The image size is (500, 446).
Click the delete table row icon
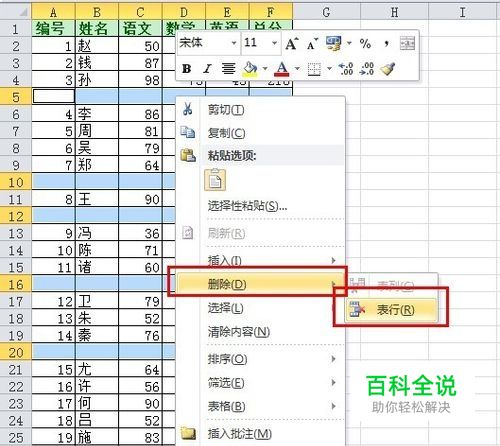(x=357, y=310)
